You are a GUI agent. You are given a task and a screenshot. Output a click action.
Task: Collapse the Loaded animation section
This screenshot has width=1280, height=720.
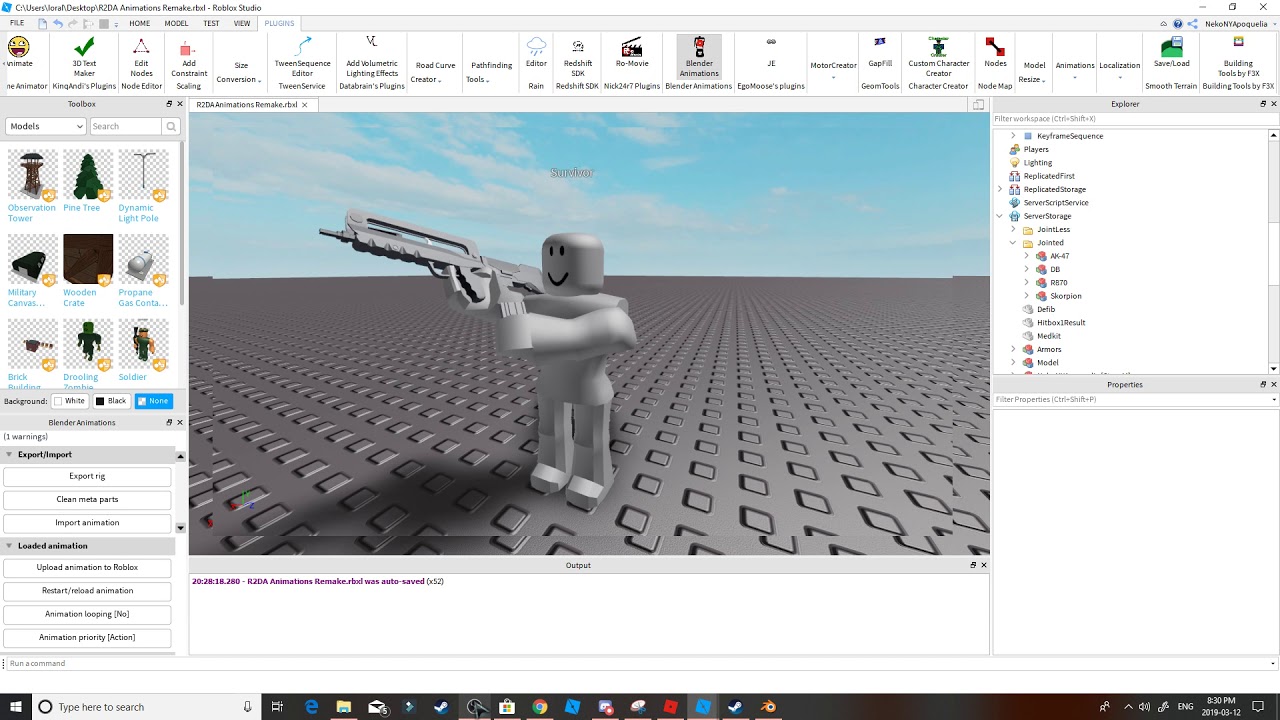click(9, 546)
